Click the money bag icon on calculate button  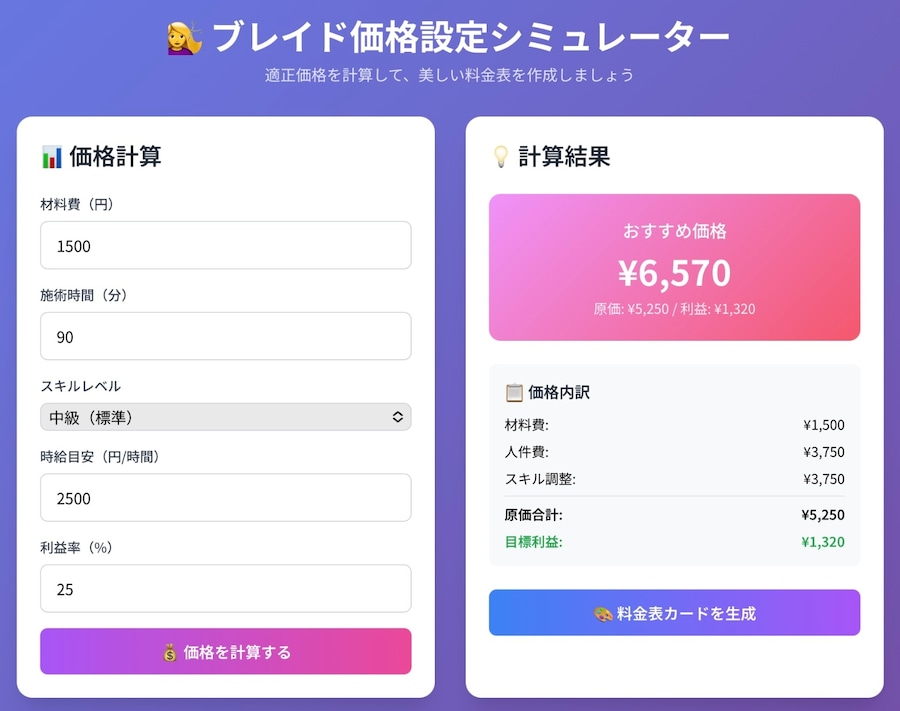[x=169, y=652]
